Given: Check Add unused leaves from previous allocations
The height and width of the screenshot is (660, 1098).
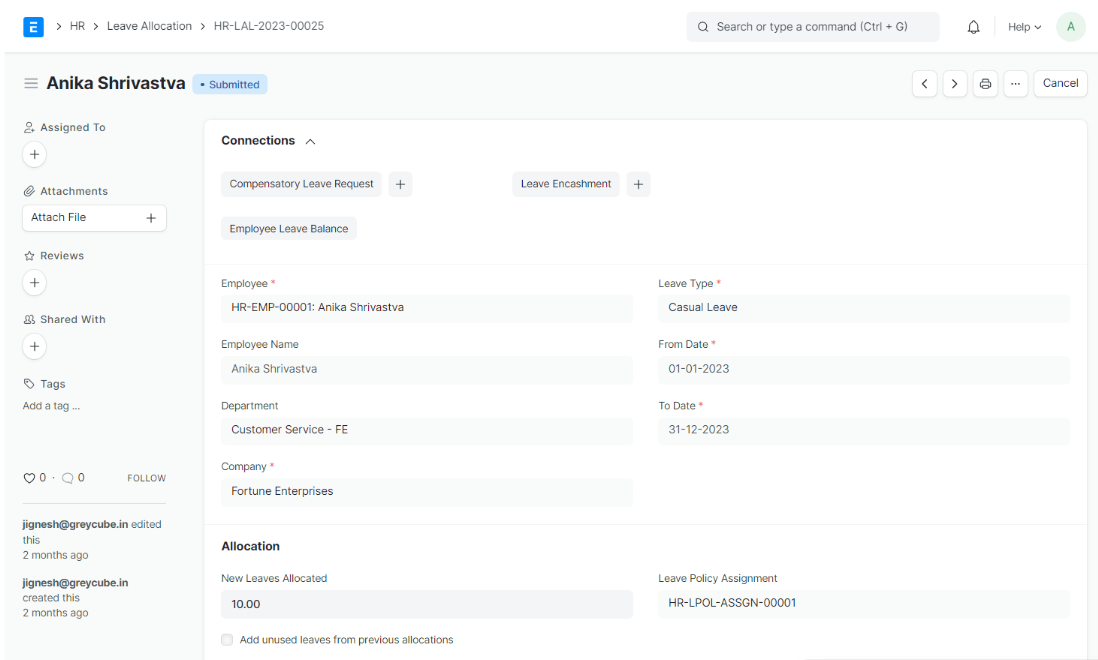Looking at the screenshot, I should coord(228,640).
